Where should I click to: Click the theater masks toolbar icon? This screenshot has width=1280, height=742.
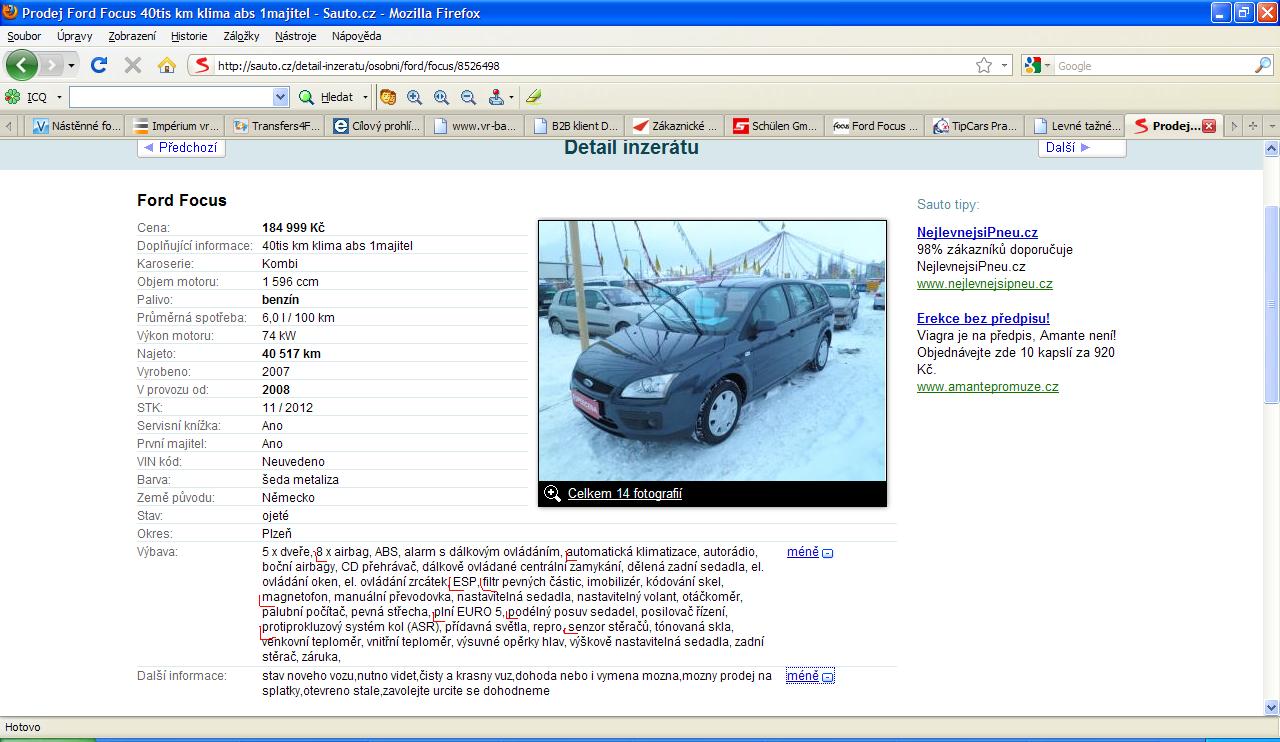tap(387, 97)
